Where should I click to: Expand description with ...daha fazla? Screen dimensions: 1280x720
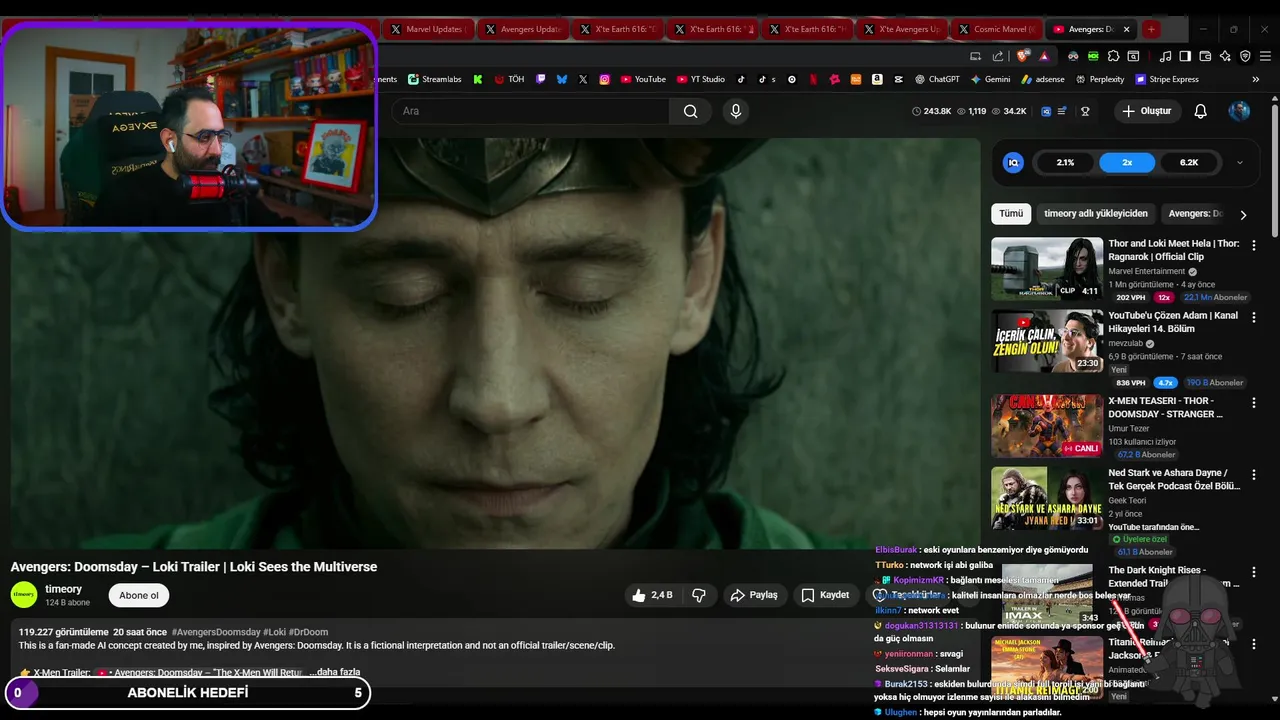[x=333, y=672]
